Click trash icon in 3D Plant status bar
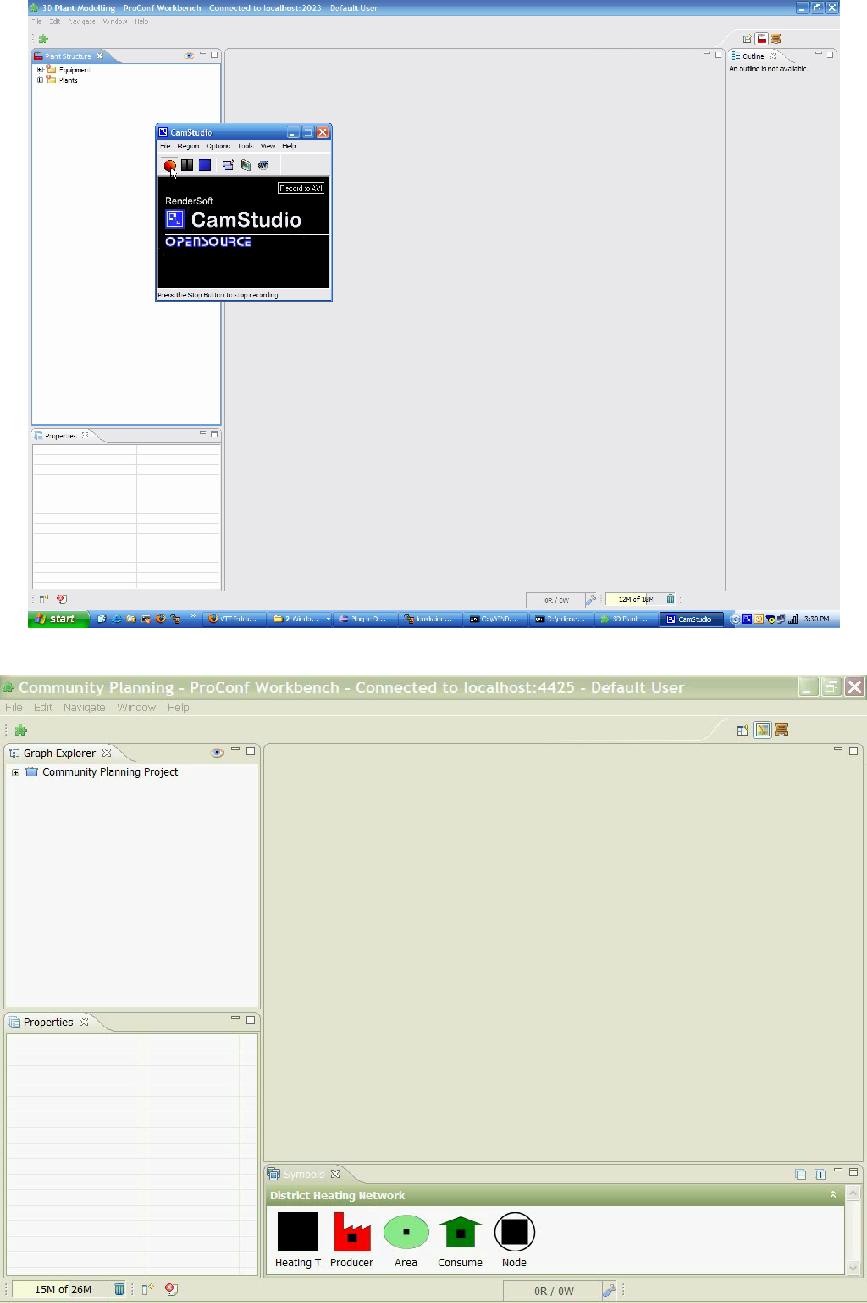The width and height of the screenshot is (867, 1303). click(671, 599)
